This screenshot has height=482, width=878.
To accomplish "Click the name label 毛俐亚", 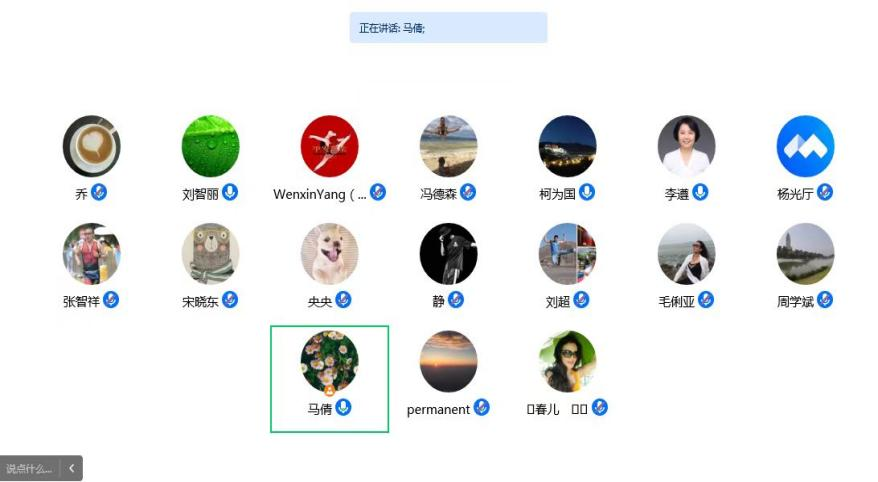I will point(676,302).
